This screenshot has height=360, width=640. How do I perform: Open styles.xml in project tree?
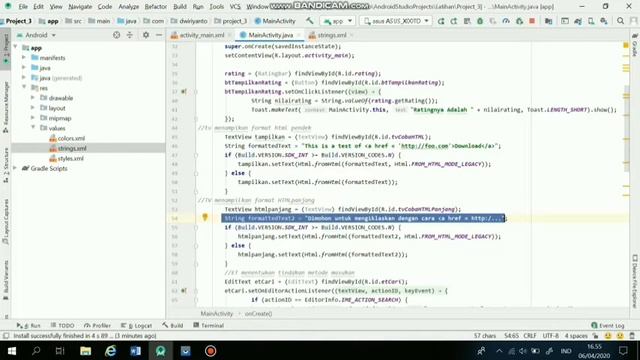67,158
